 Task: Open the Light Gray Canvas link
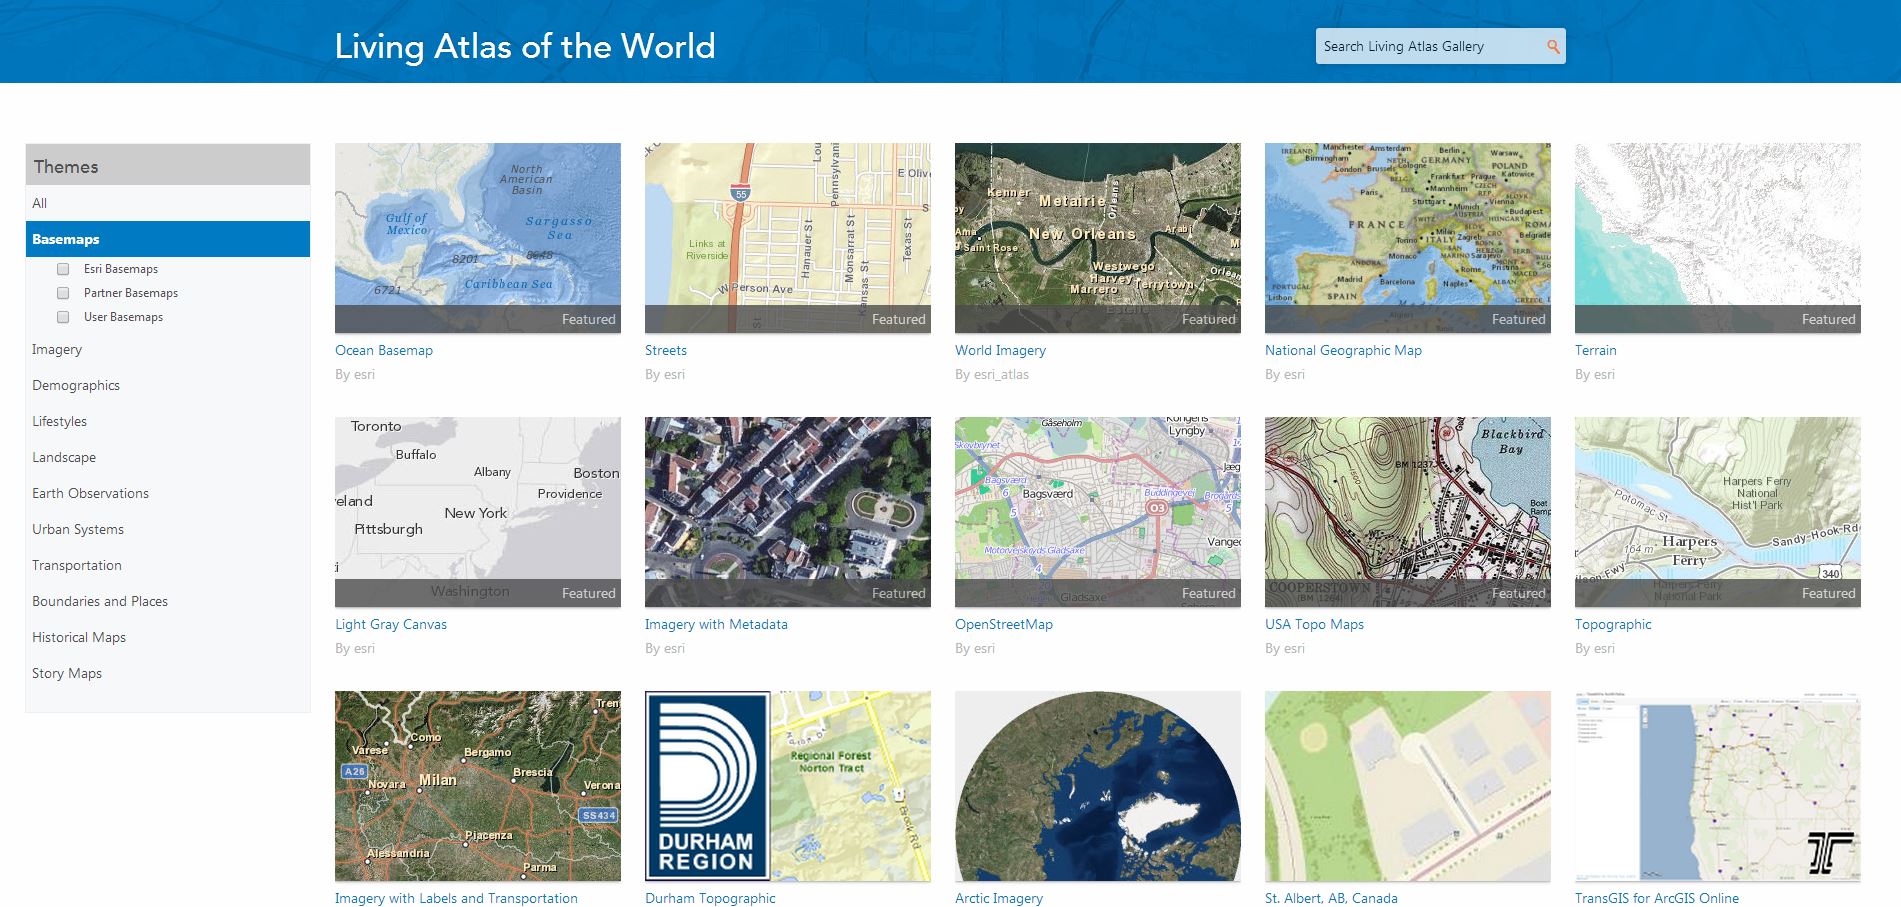click(391, 624)
